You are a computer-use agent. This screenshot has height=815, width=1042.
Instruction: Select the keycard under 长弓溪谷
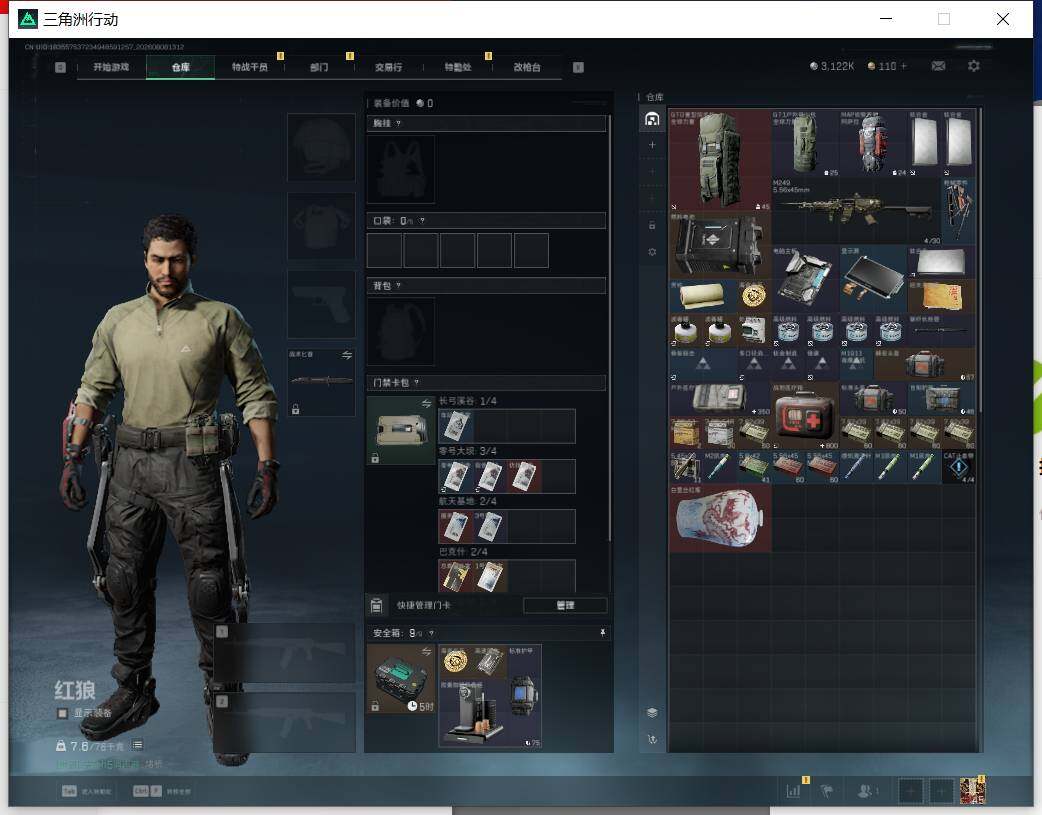(456, 425)
